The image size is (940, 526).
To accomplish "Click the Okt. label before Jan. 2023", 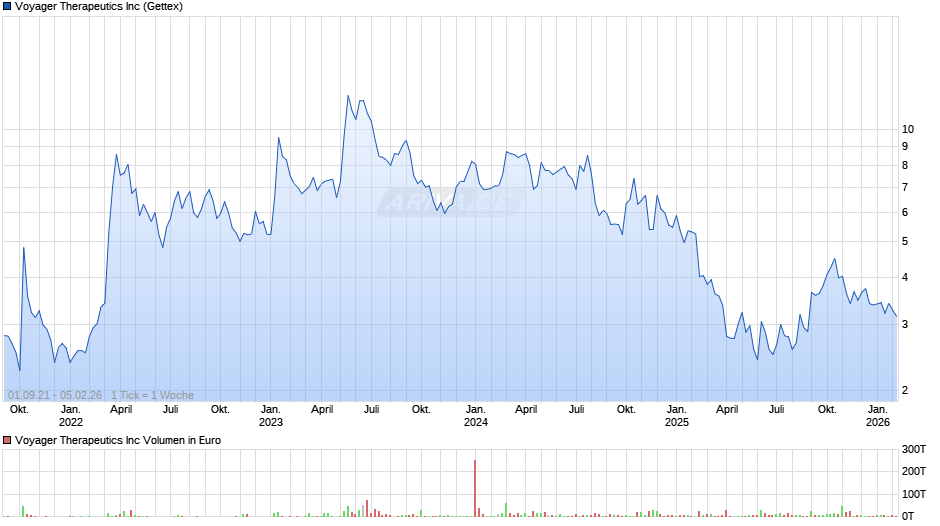I will tap(220, 410).
